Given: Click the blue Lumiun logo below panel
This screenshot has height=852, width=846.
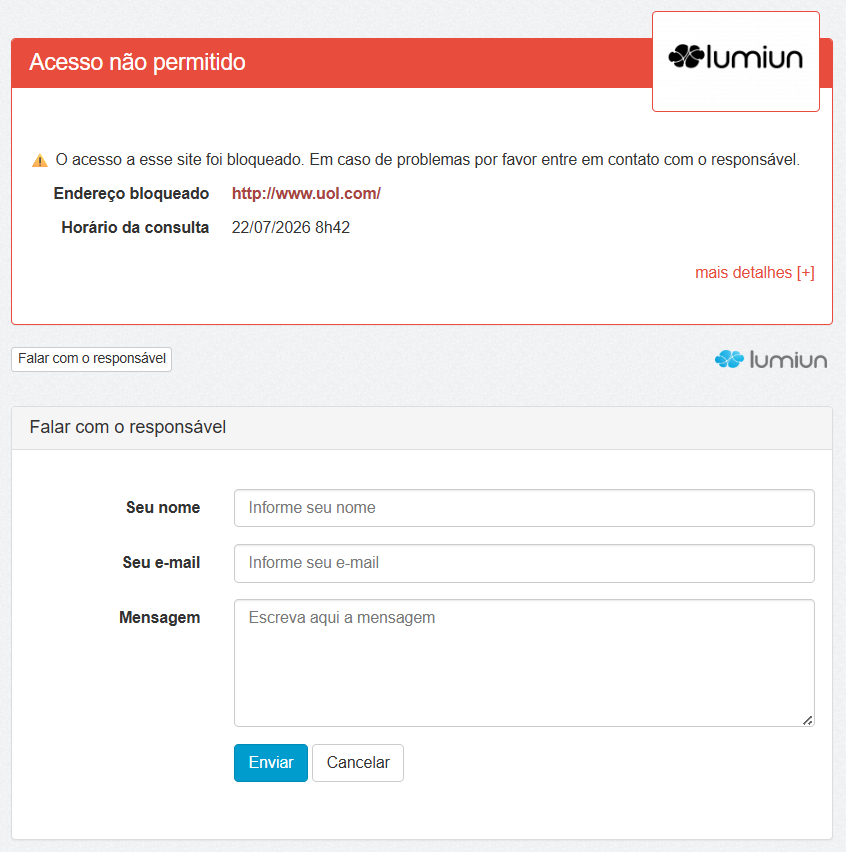Looking at the screenshot, I should (771, 360).
